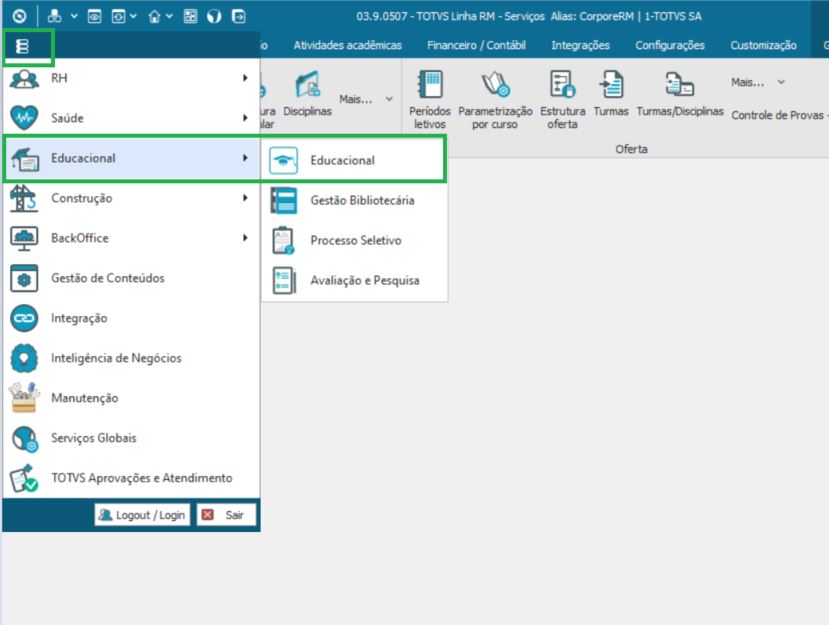829x625 pixels.
Task: Click the Processo Seletivo clipboard icon
Action: tap(283, 241)
